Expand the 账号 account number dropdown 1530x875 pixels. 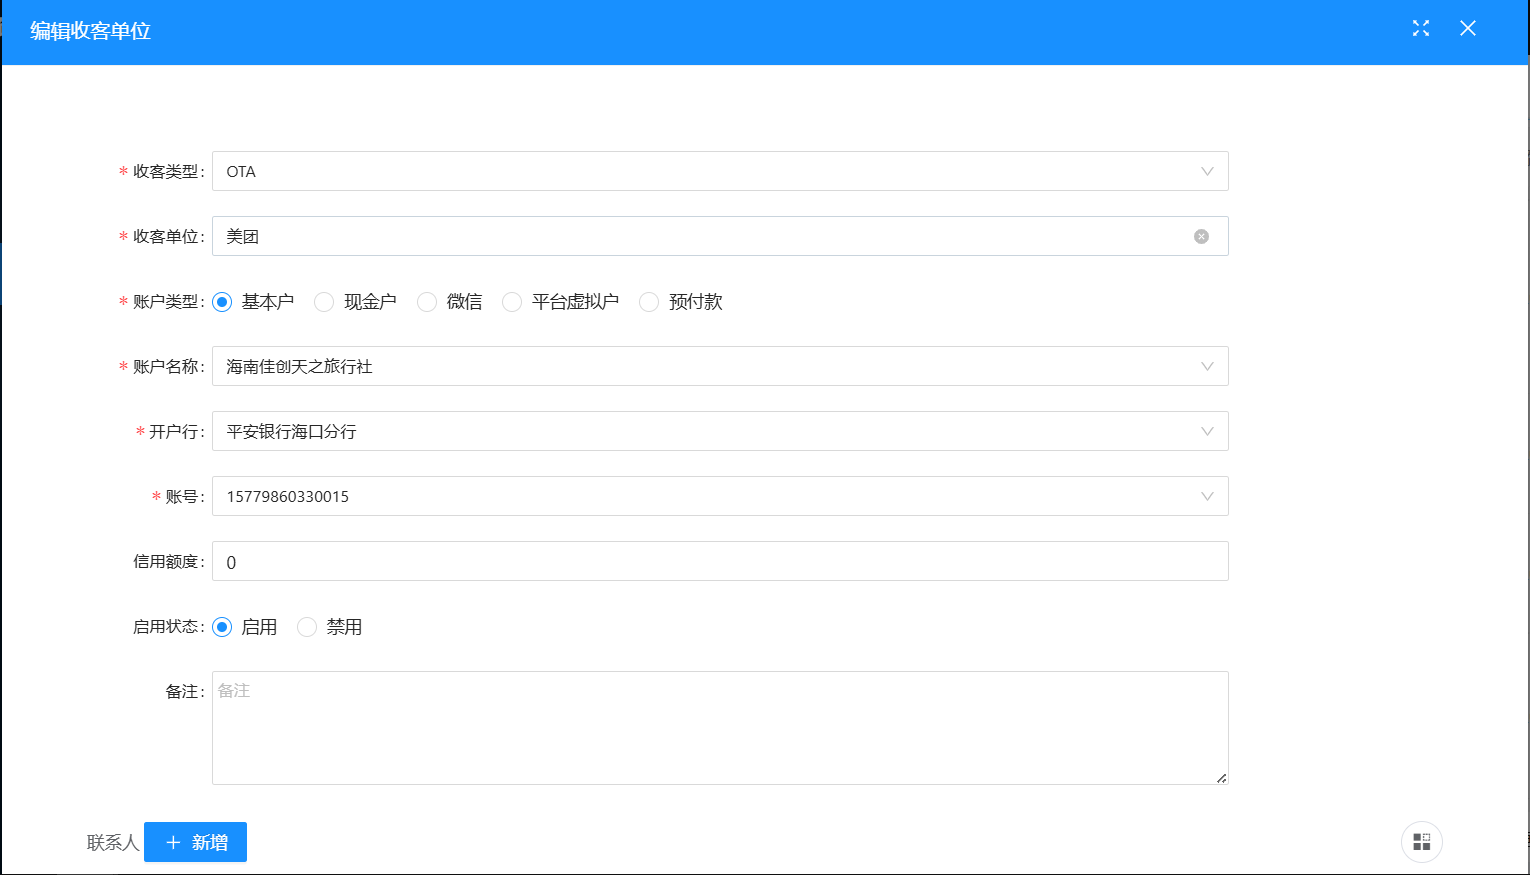(x=719, y=496)
